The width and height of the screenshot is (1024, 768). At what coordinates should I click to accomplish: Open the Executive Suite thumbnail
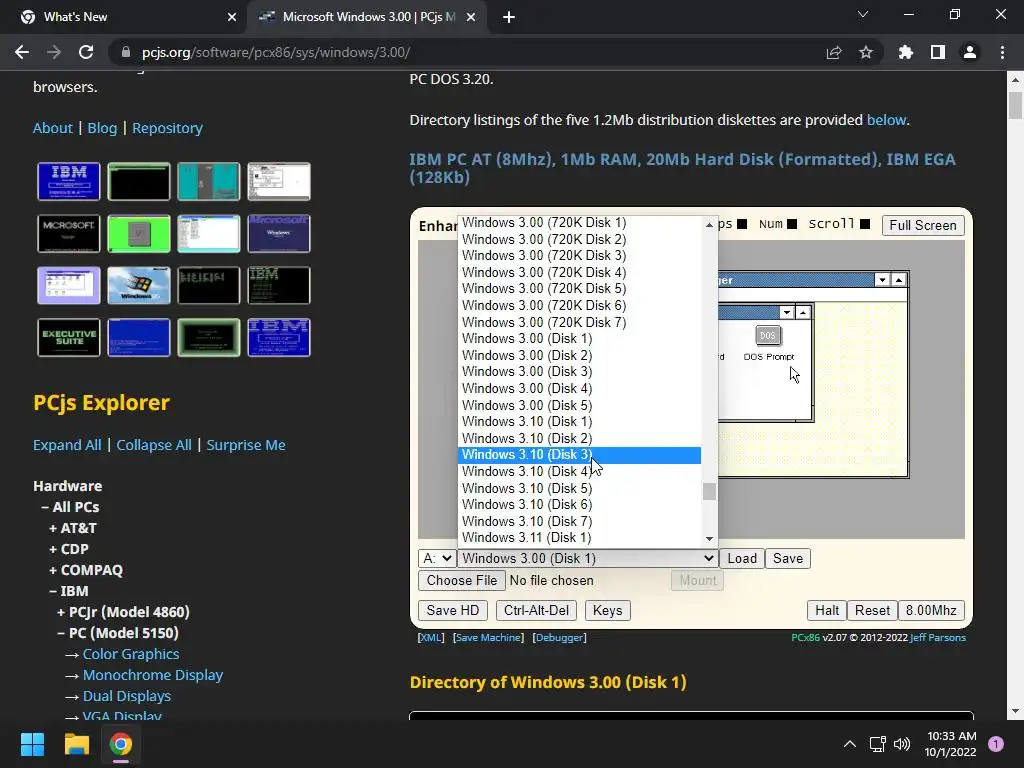pos(69,338)
